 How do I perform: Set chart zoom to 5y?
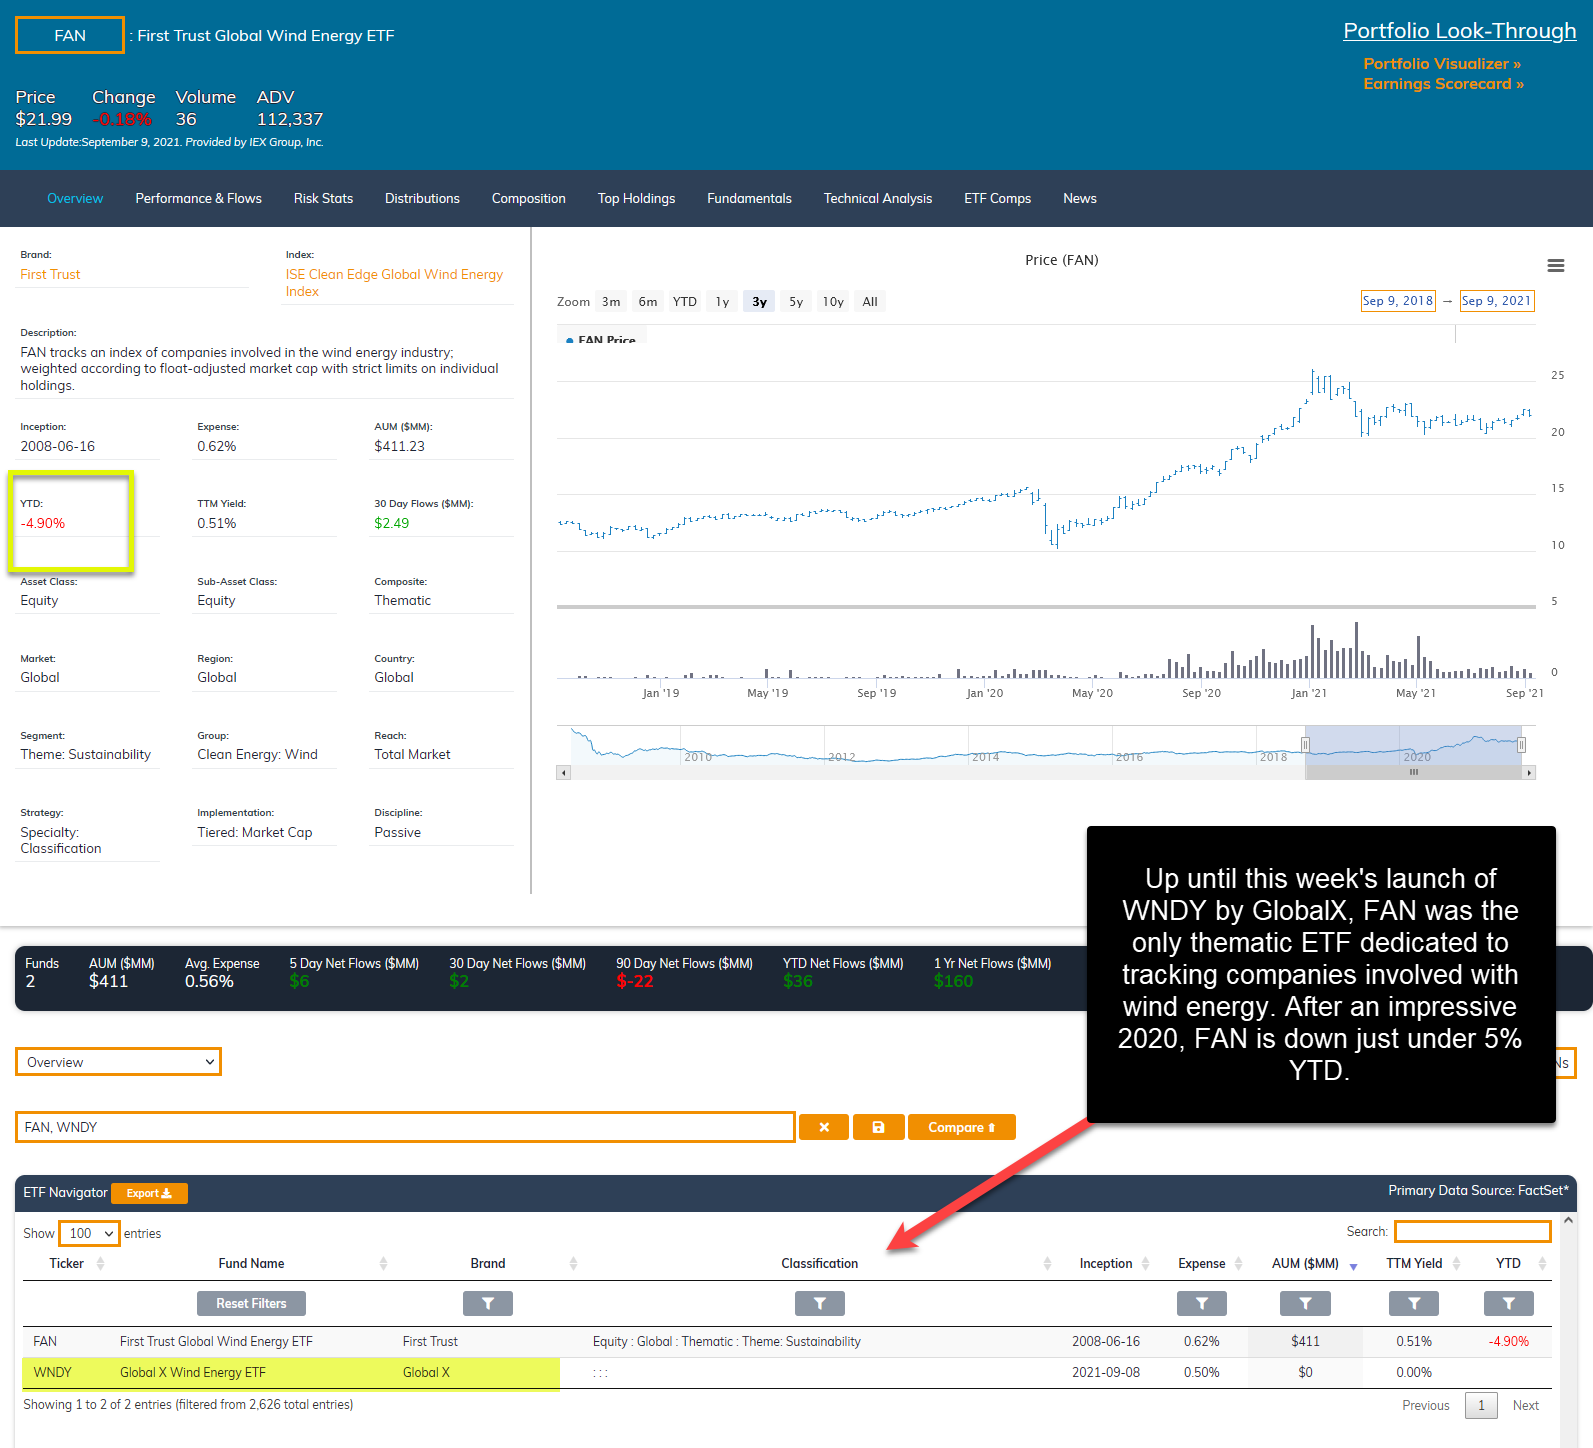pos(796,301)
